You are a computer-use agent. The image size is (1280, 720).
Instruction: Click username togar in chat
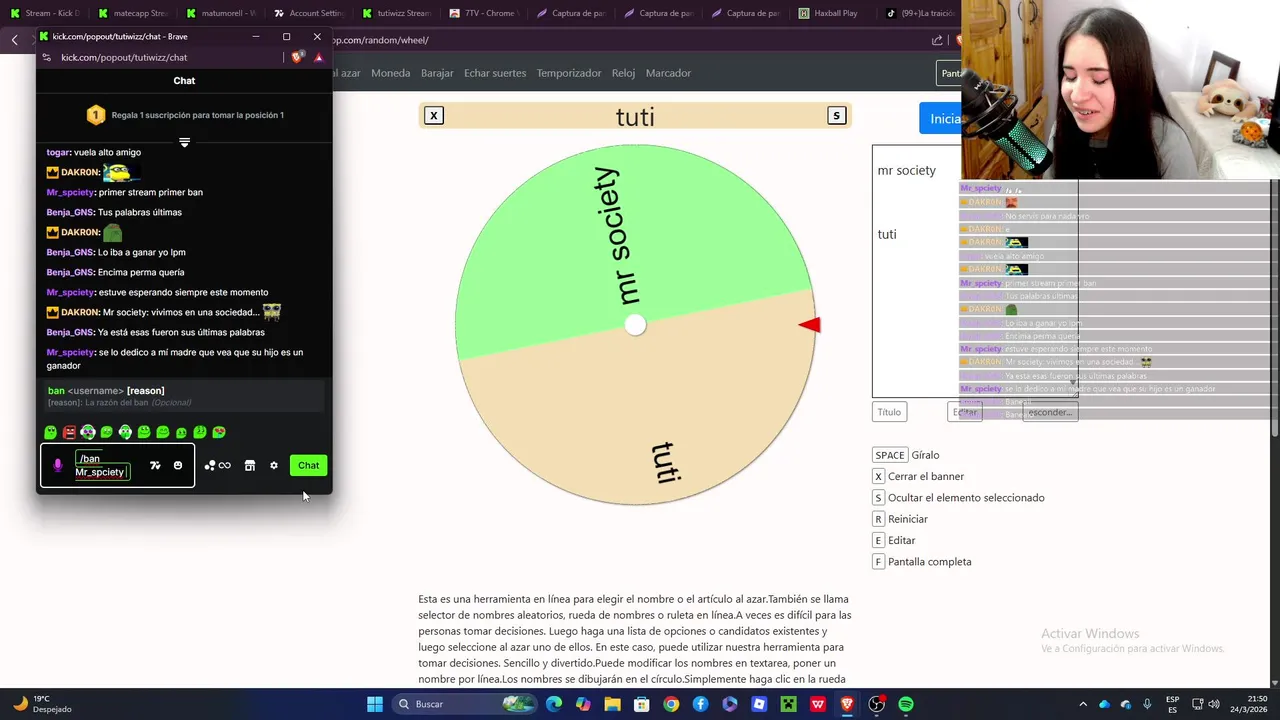click(x=58, y=152)
